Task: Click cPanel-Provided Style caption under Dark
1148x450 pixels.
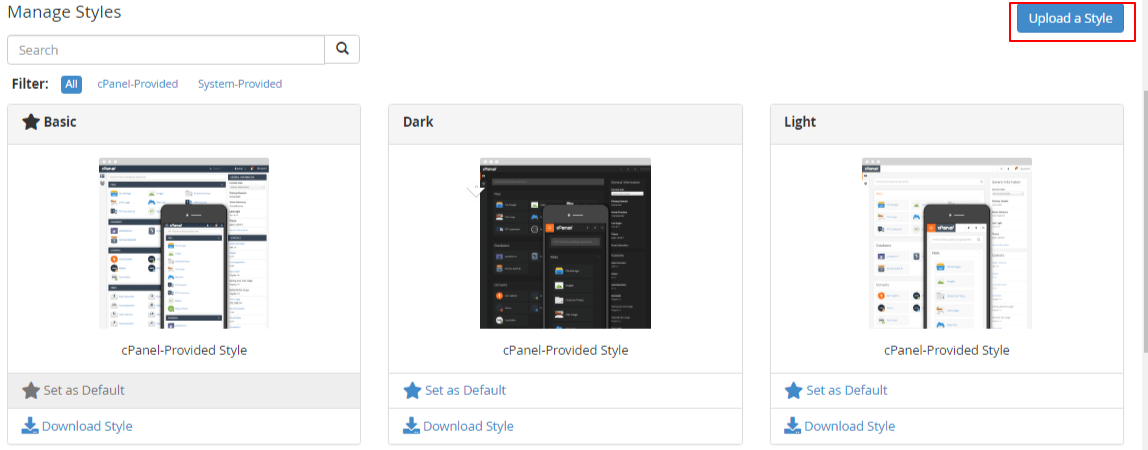Action: click(x=565, y=350)
